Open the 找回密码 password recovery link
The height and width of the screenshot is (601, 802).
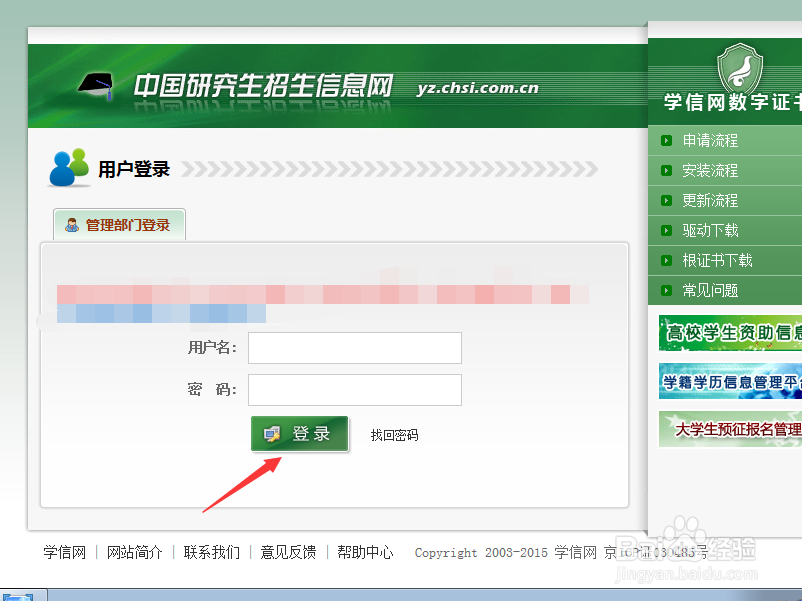[x=394, y=435]
